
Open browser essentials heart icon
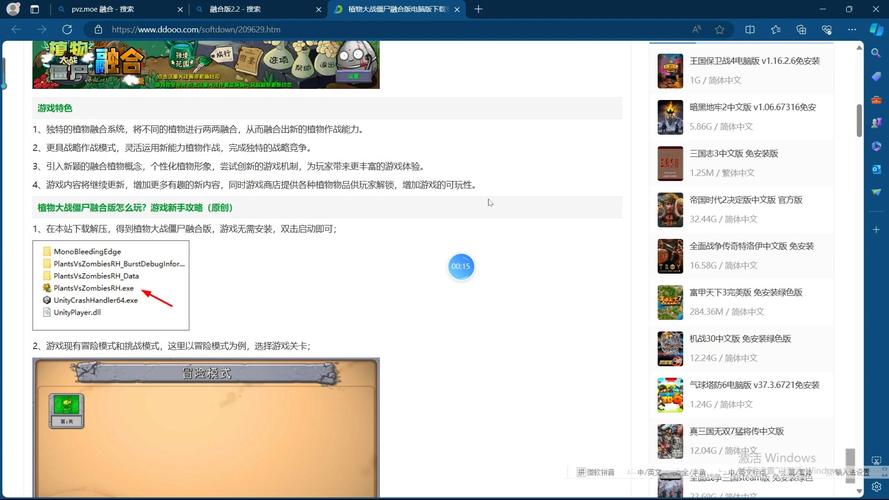pos(827,29)
